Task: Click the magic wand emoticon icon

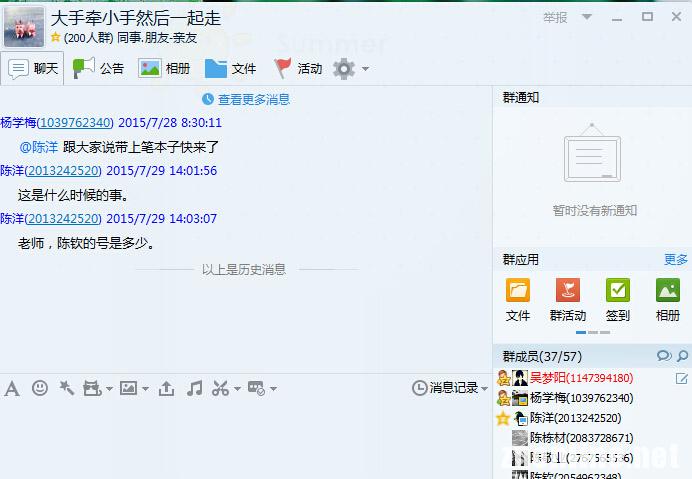Action: (x=67, y=388)
